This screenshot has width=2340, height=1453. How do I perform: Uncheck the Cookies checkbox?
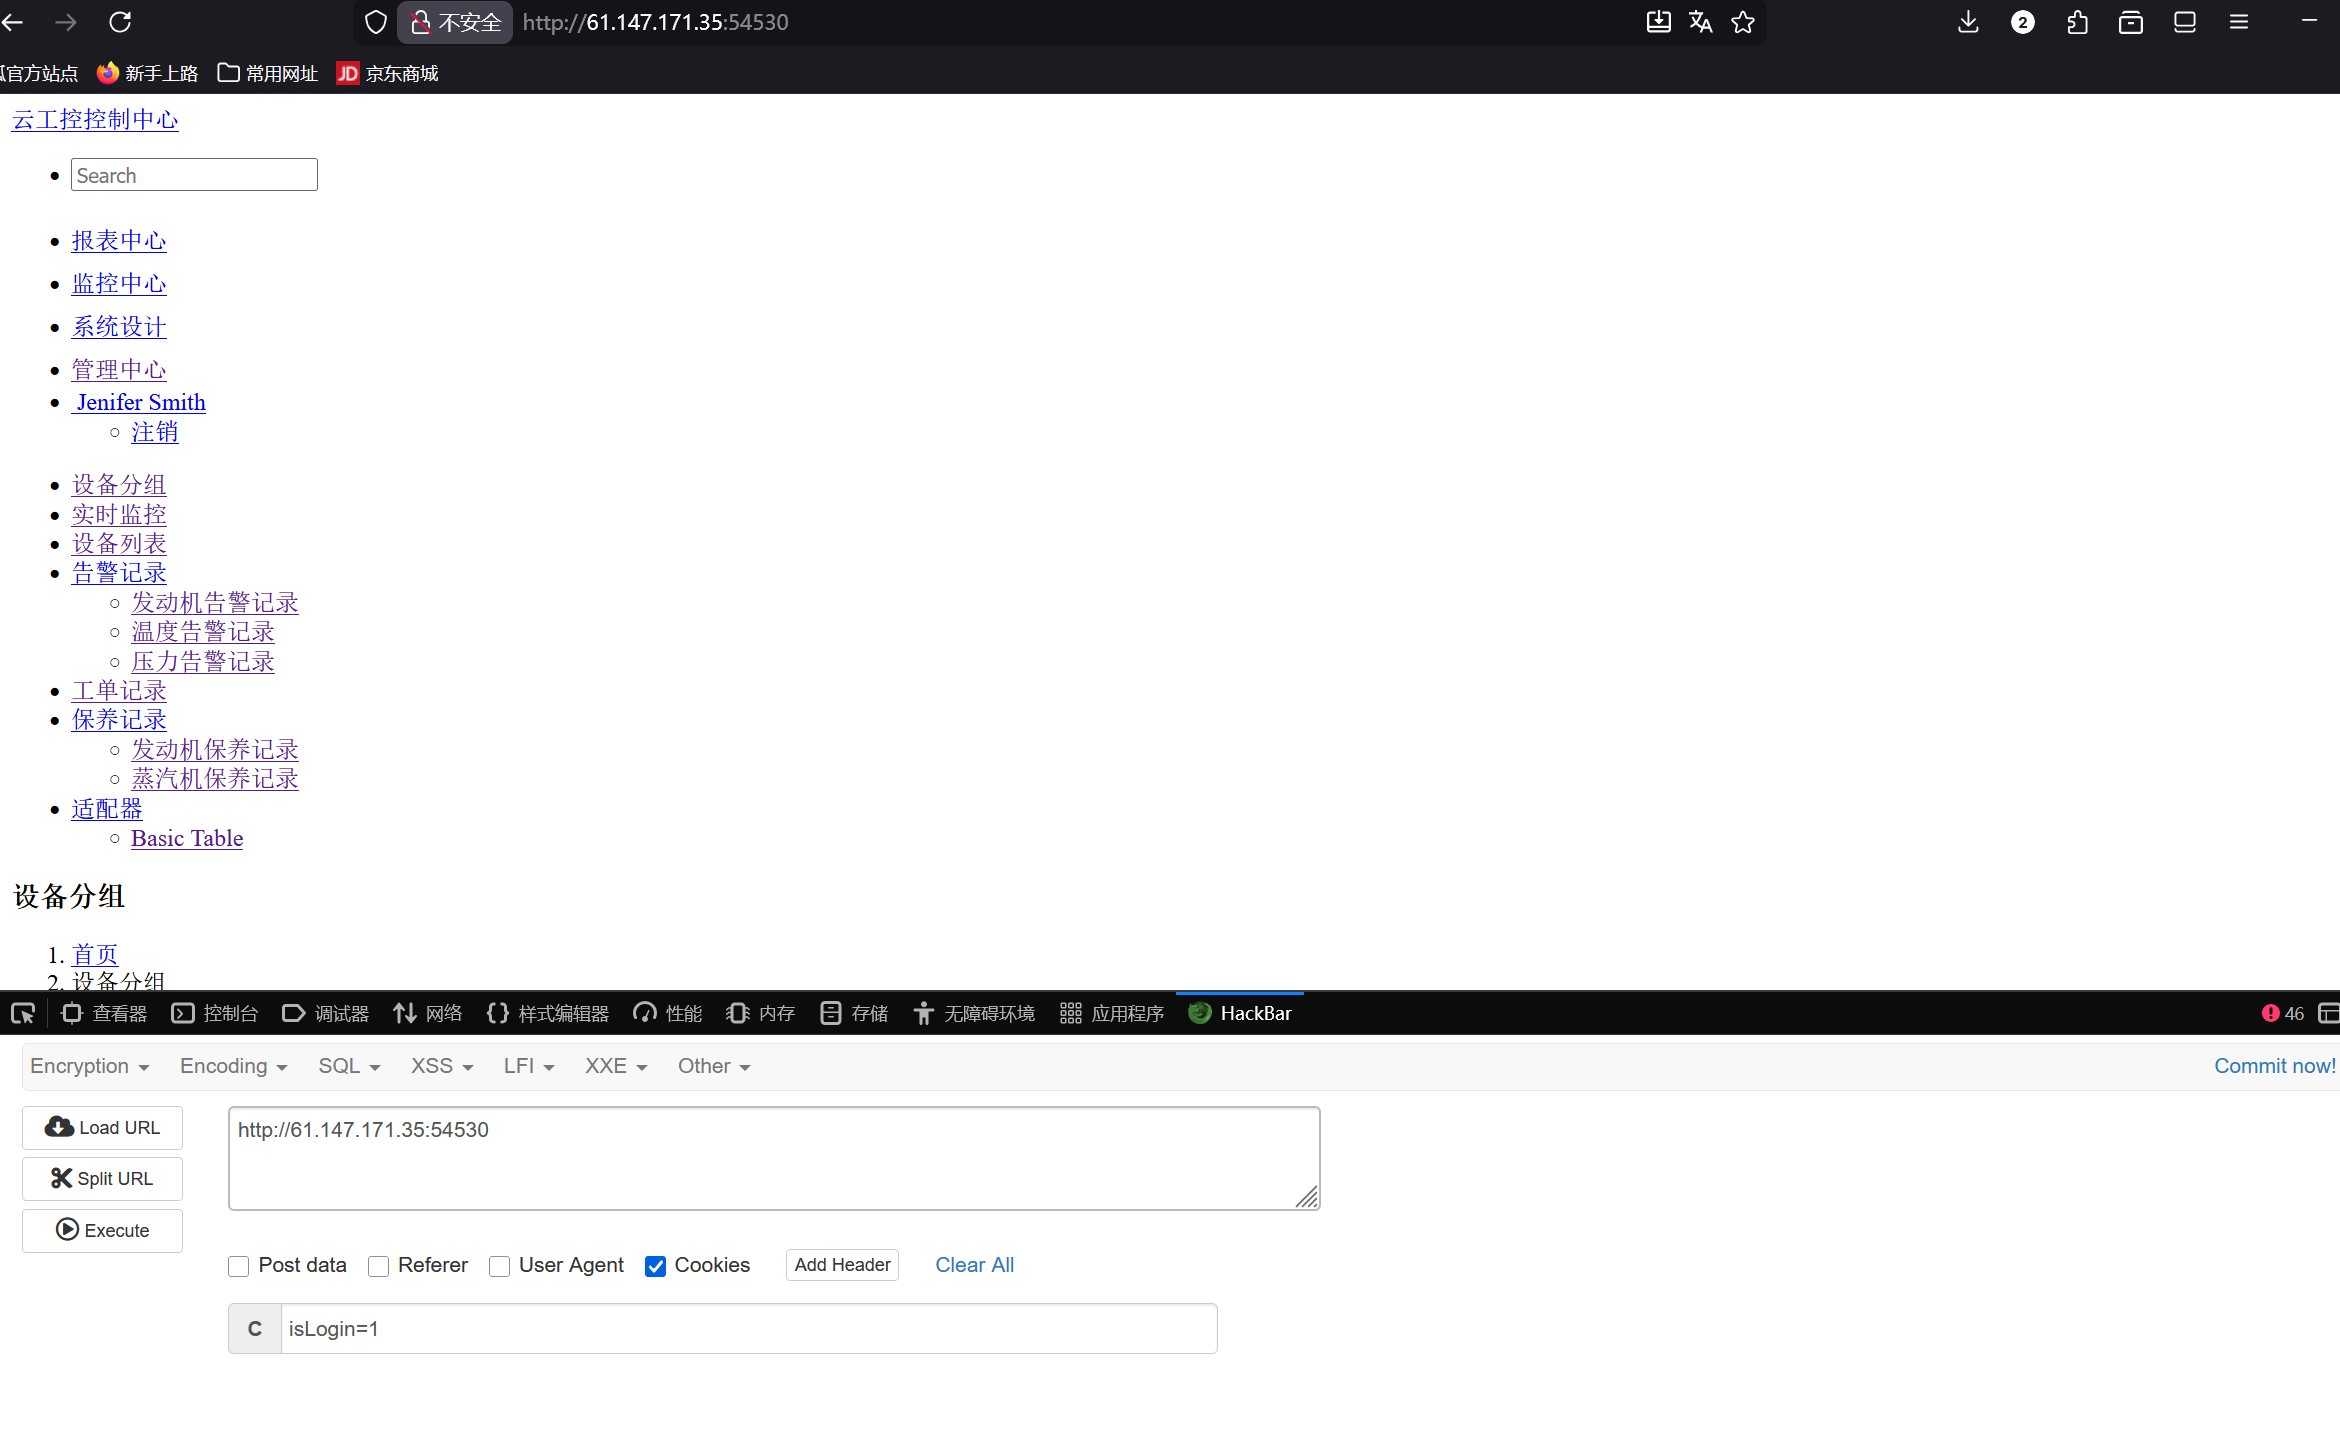[655, 1266]
